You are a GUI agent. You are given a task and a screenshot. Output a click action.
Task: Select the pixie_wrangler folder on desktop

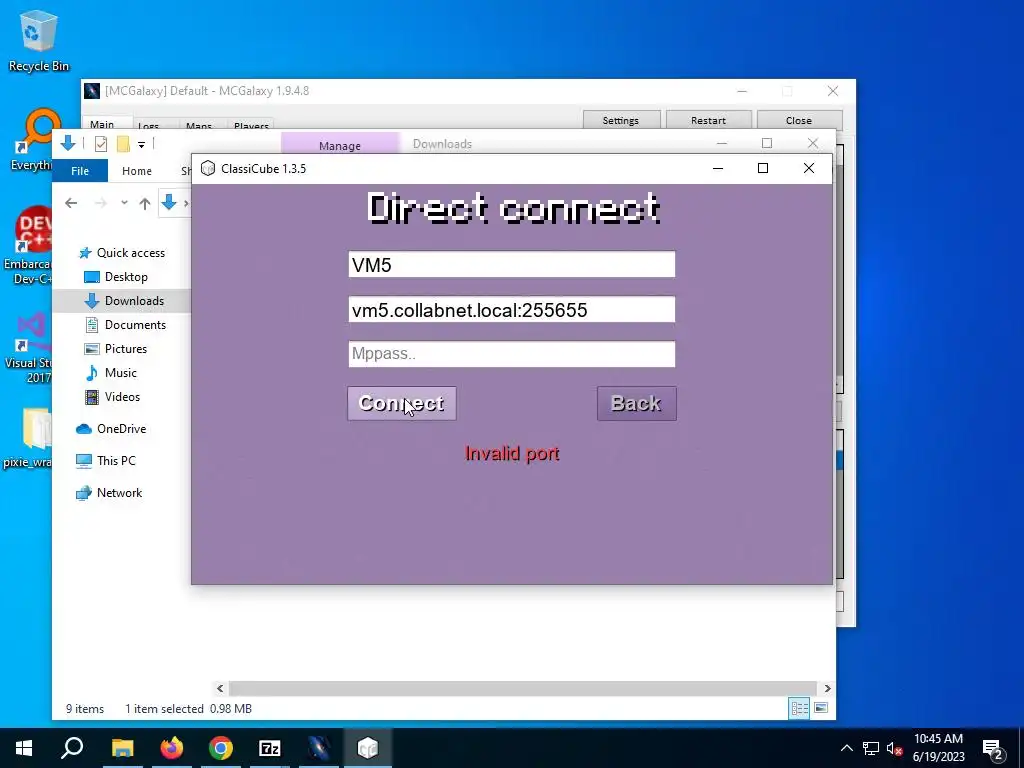coord(27,438)
